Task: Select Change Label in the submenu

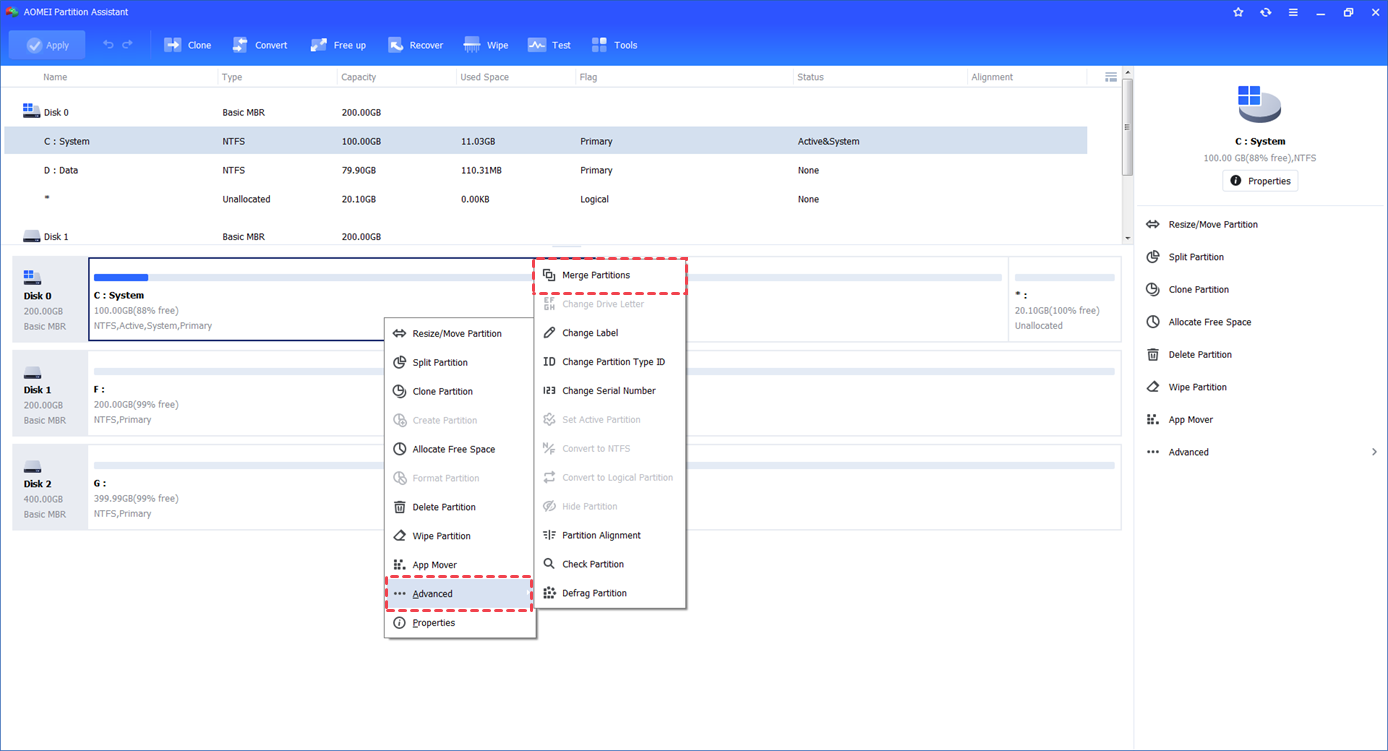Action: [x=610, y=333]
